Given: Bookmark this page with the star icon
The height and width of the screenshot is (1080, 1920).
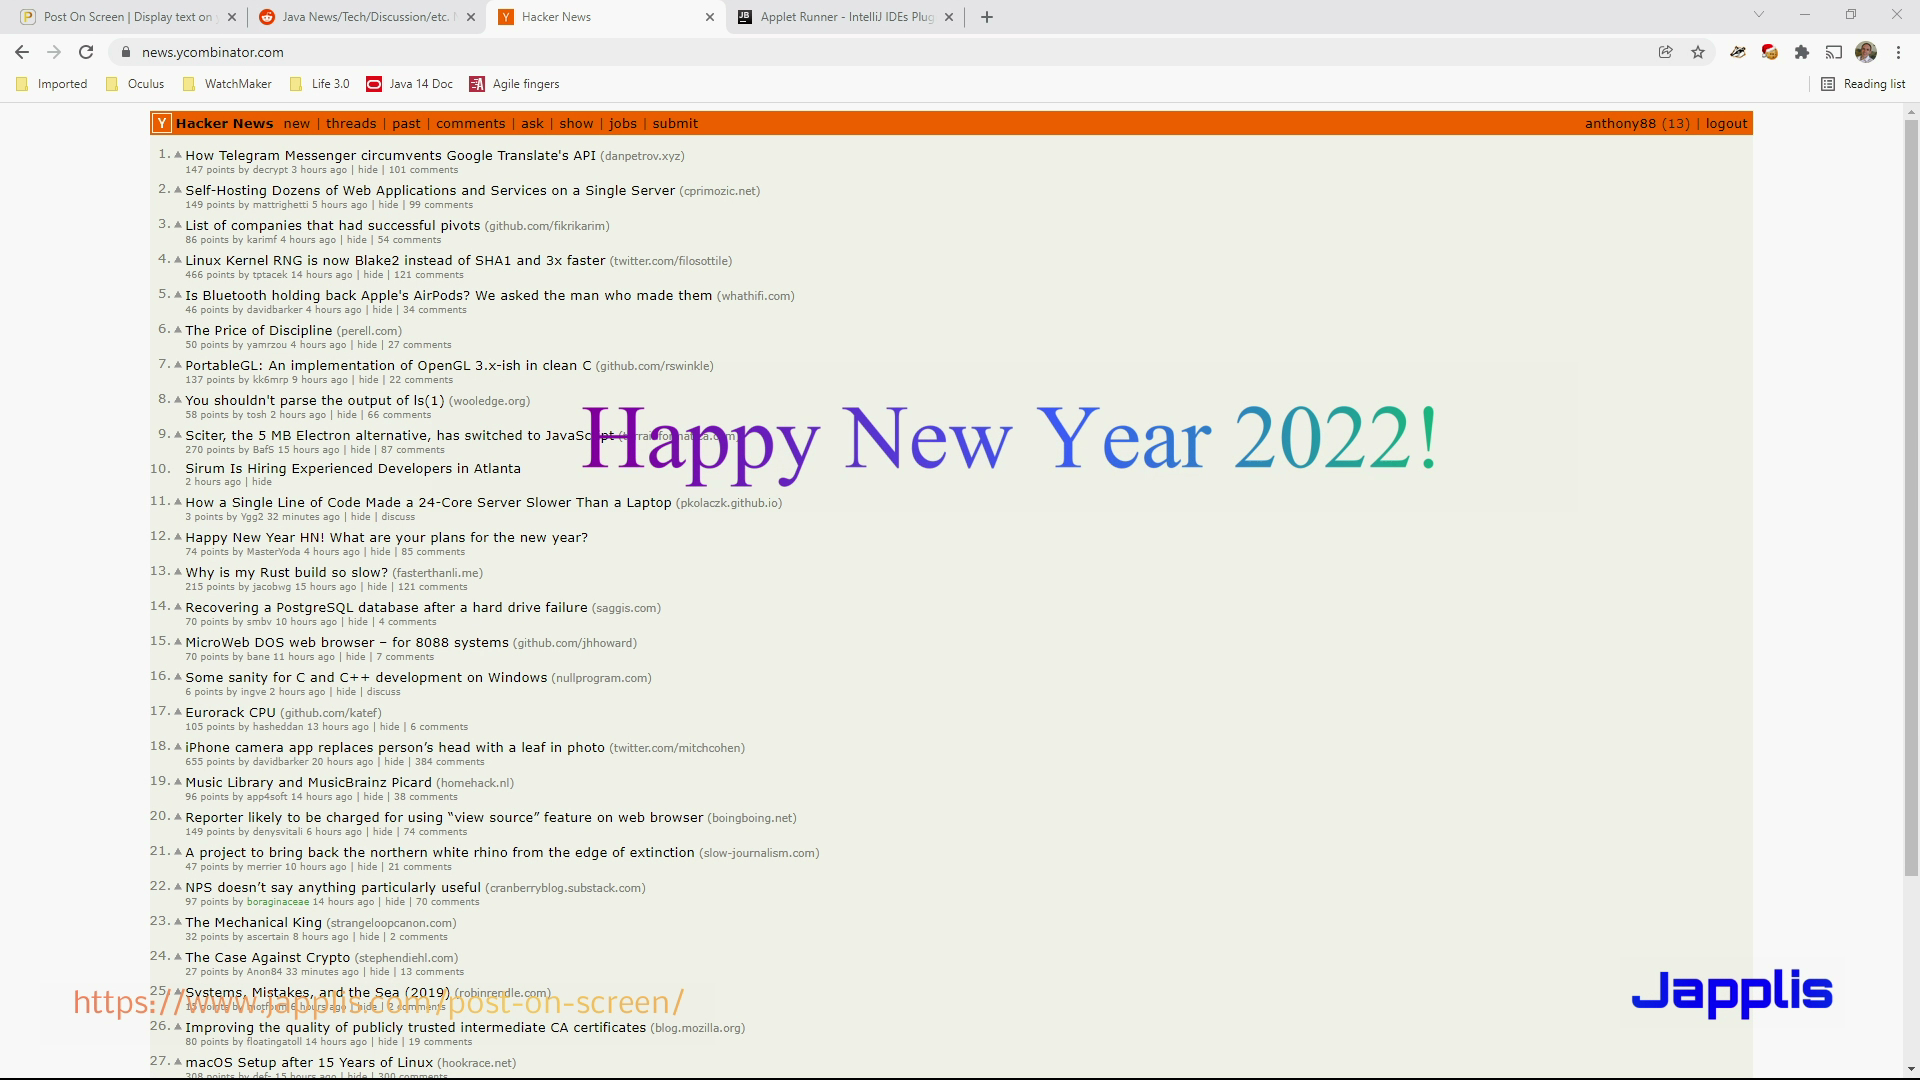Looking at the screenshot, I should pos(1698,52).
